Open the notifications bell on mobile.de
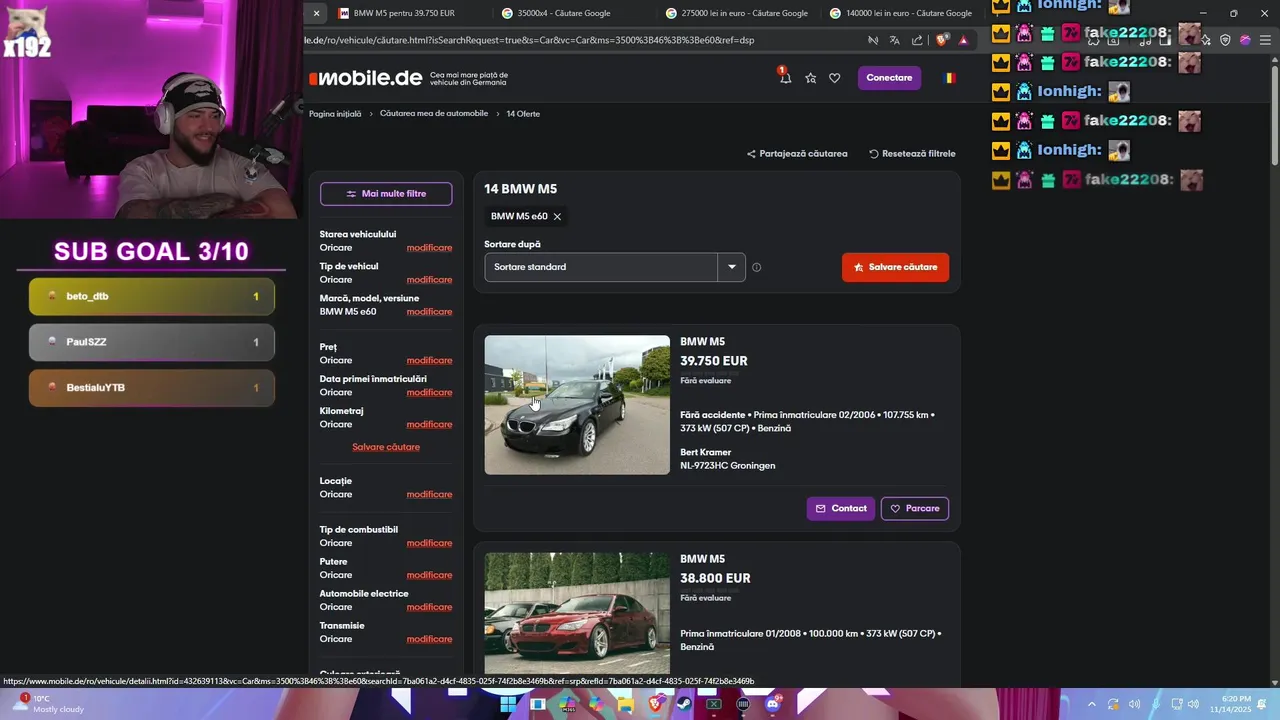This screenshot has height=720, width=1280. [785, 77]
